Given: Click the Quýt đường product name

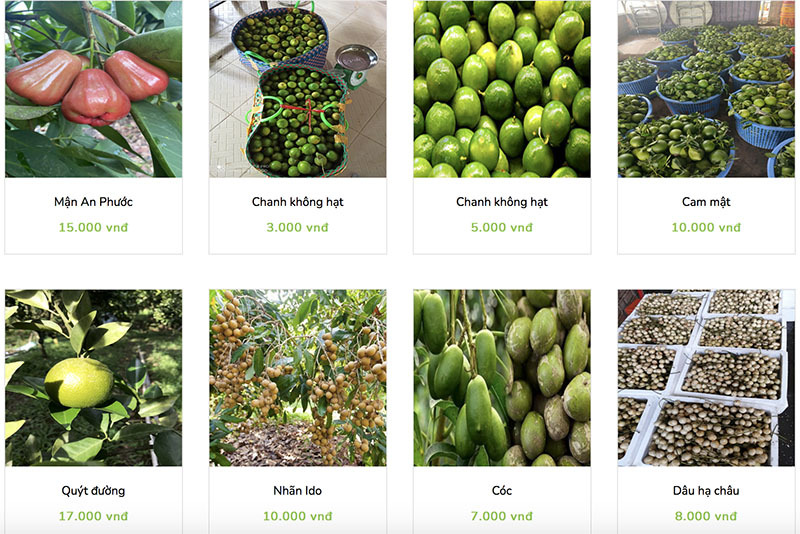Looking at the screenshot, I should click(93, 491).
